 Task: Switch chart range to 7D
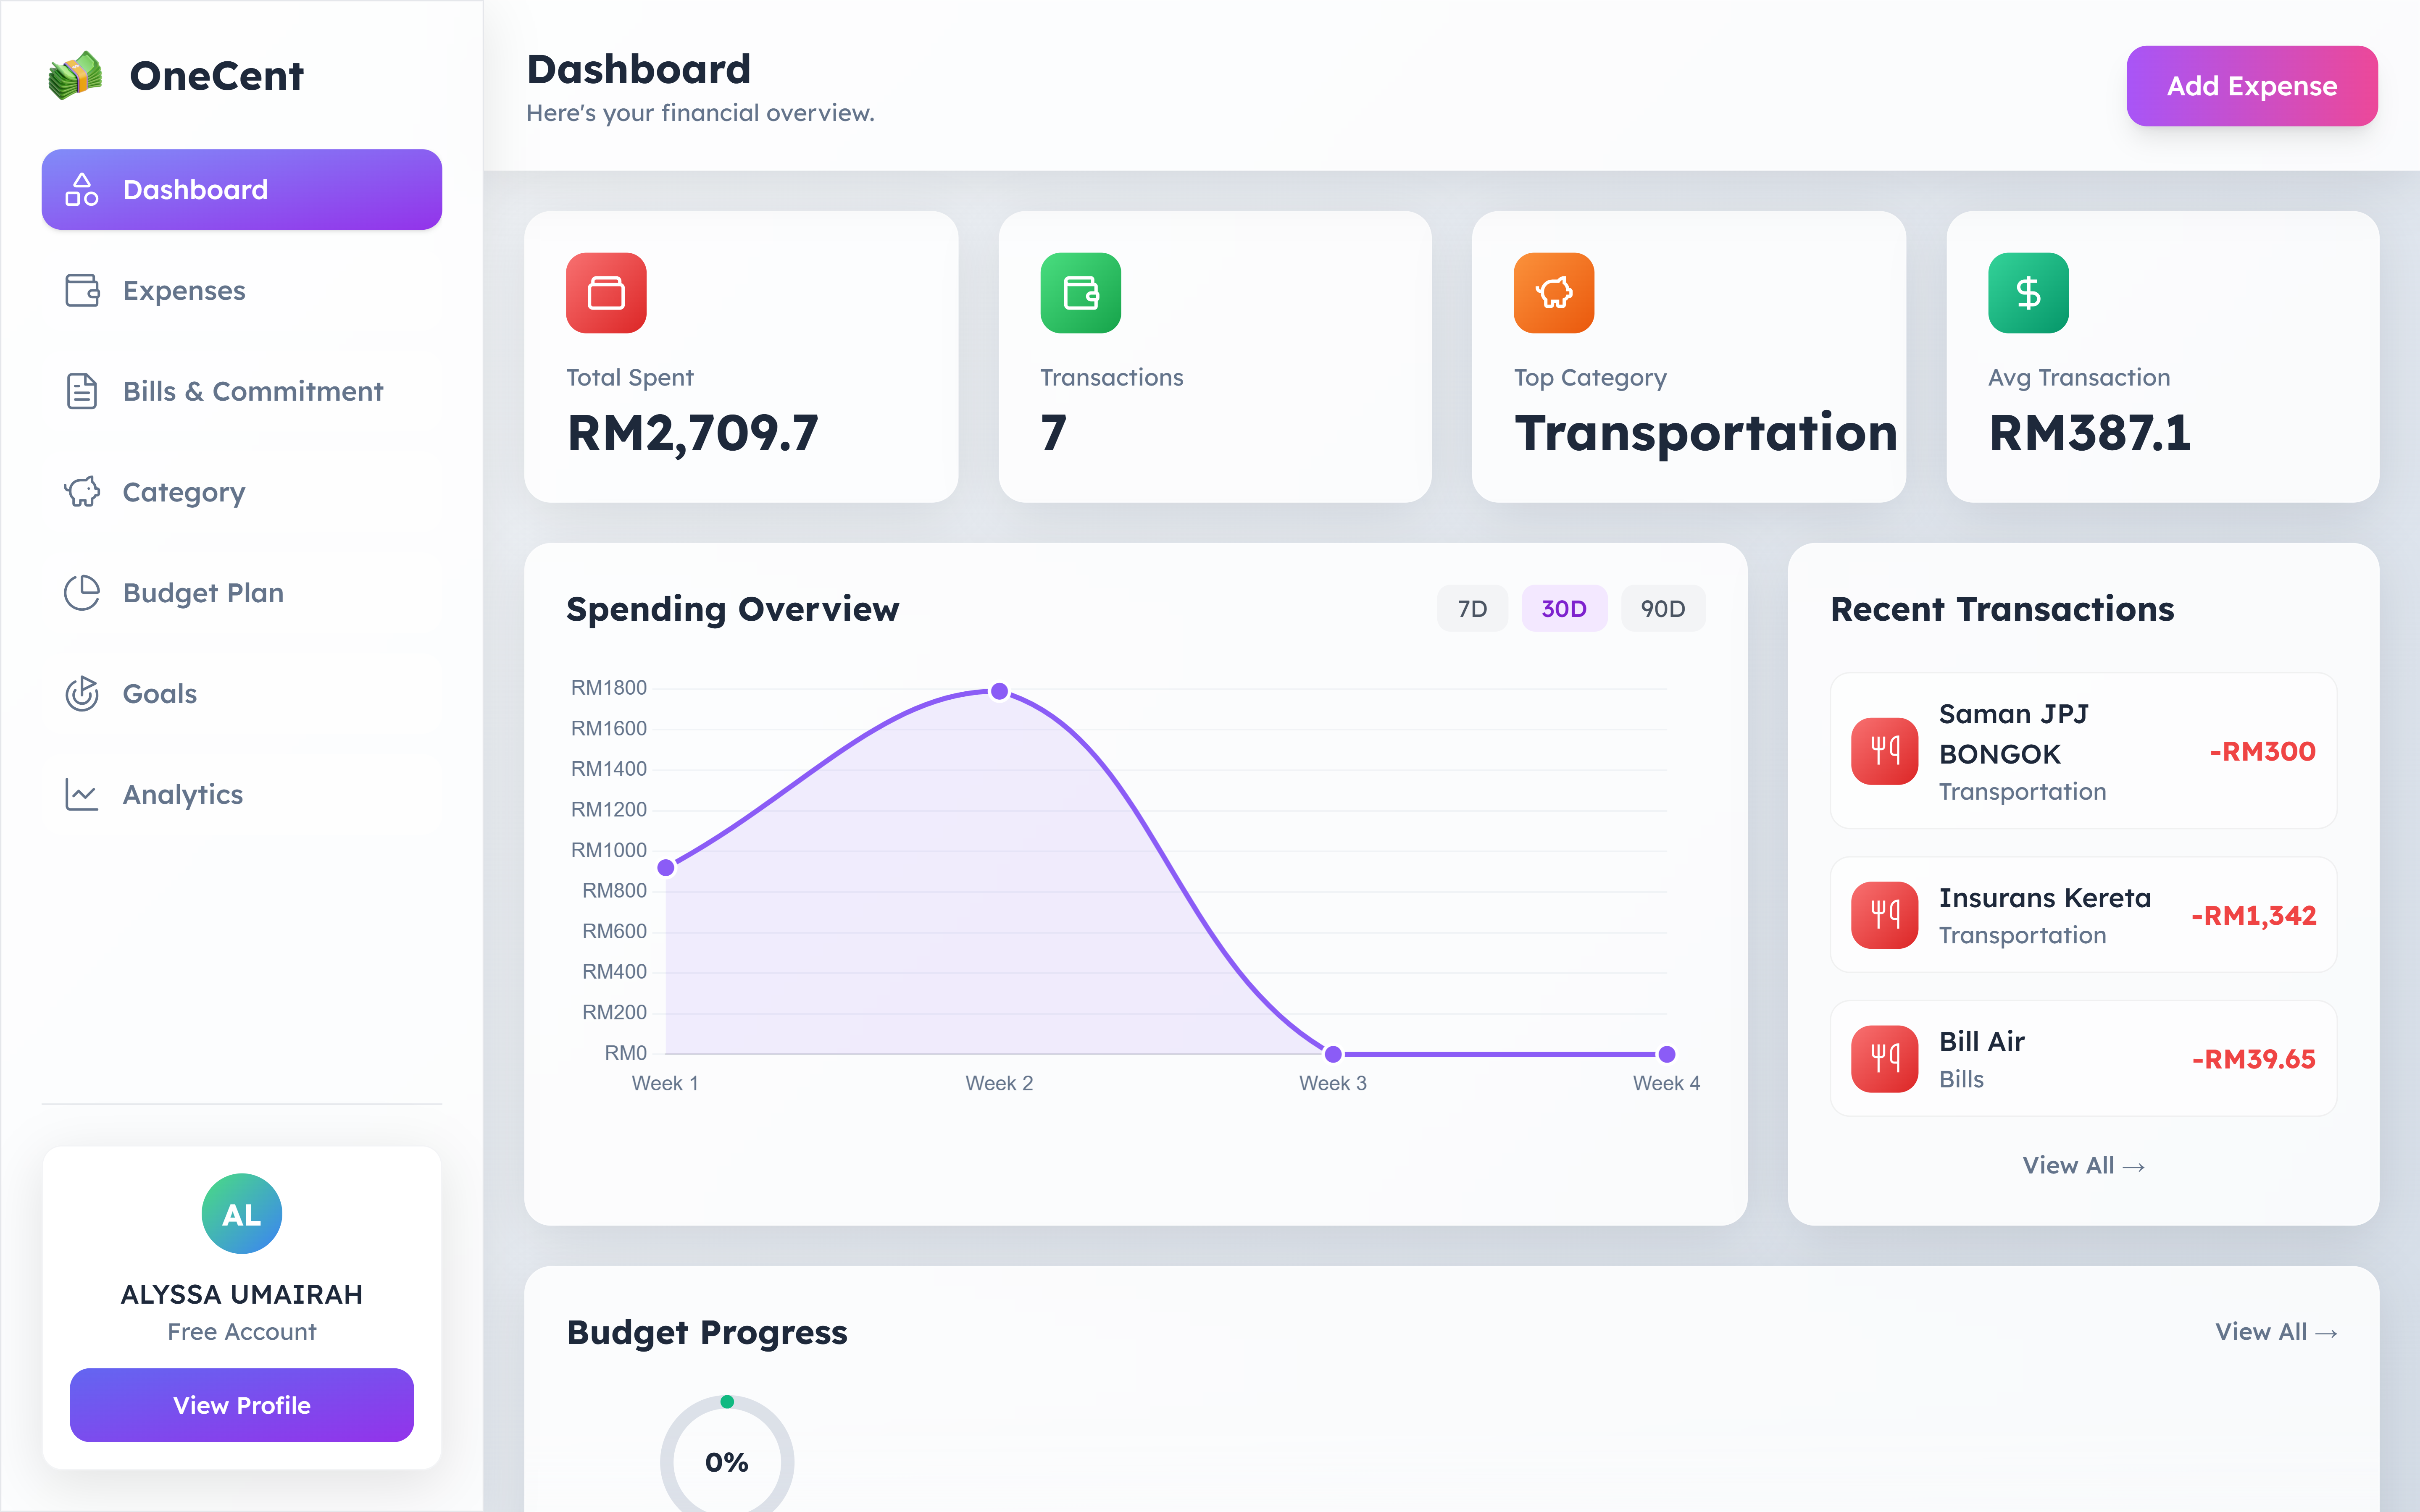(x=1472, y=609)
